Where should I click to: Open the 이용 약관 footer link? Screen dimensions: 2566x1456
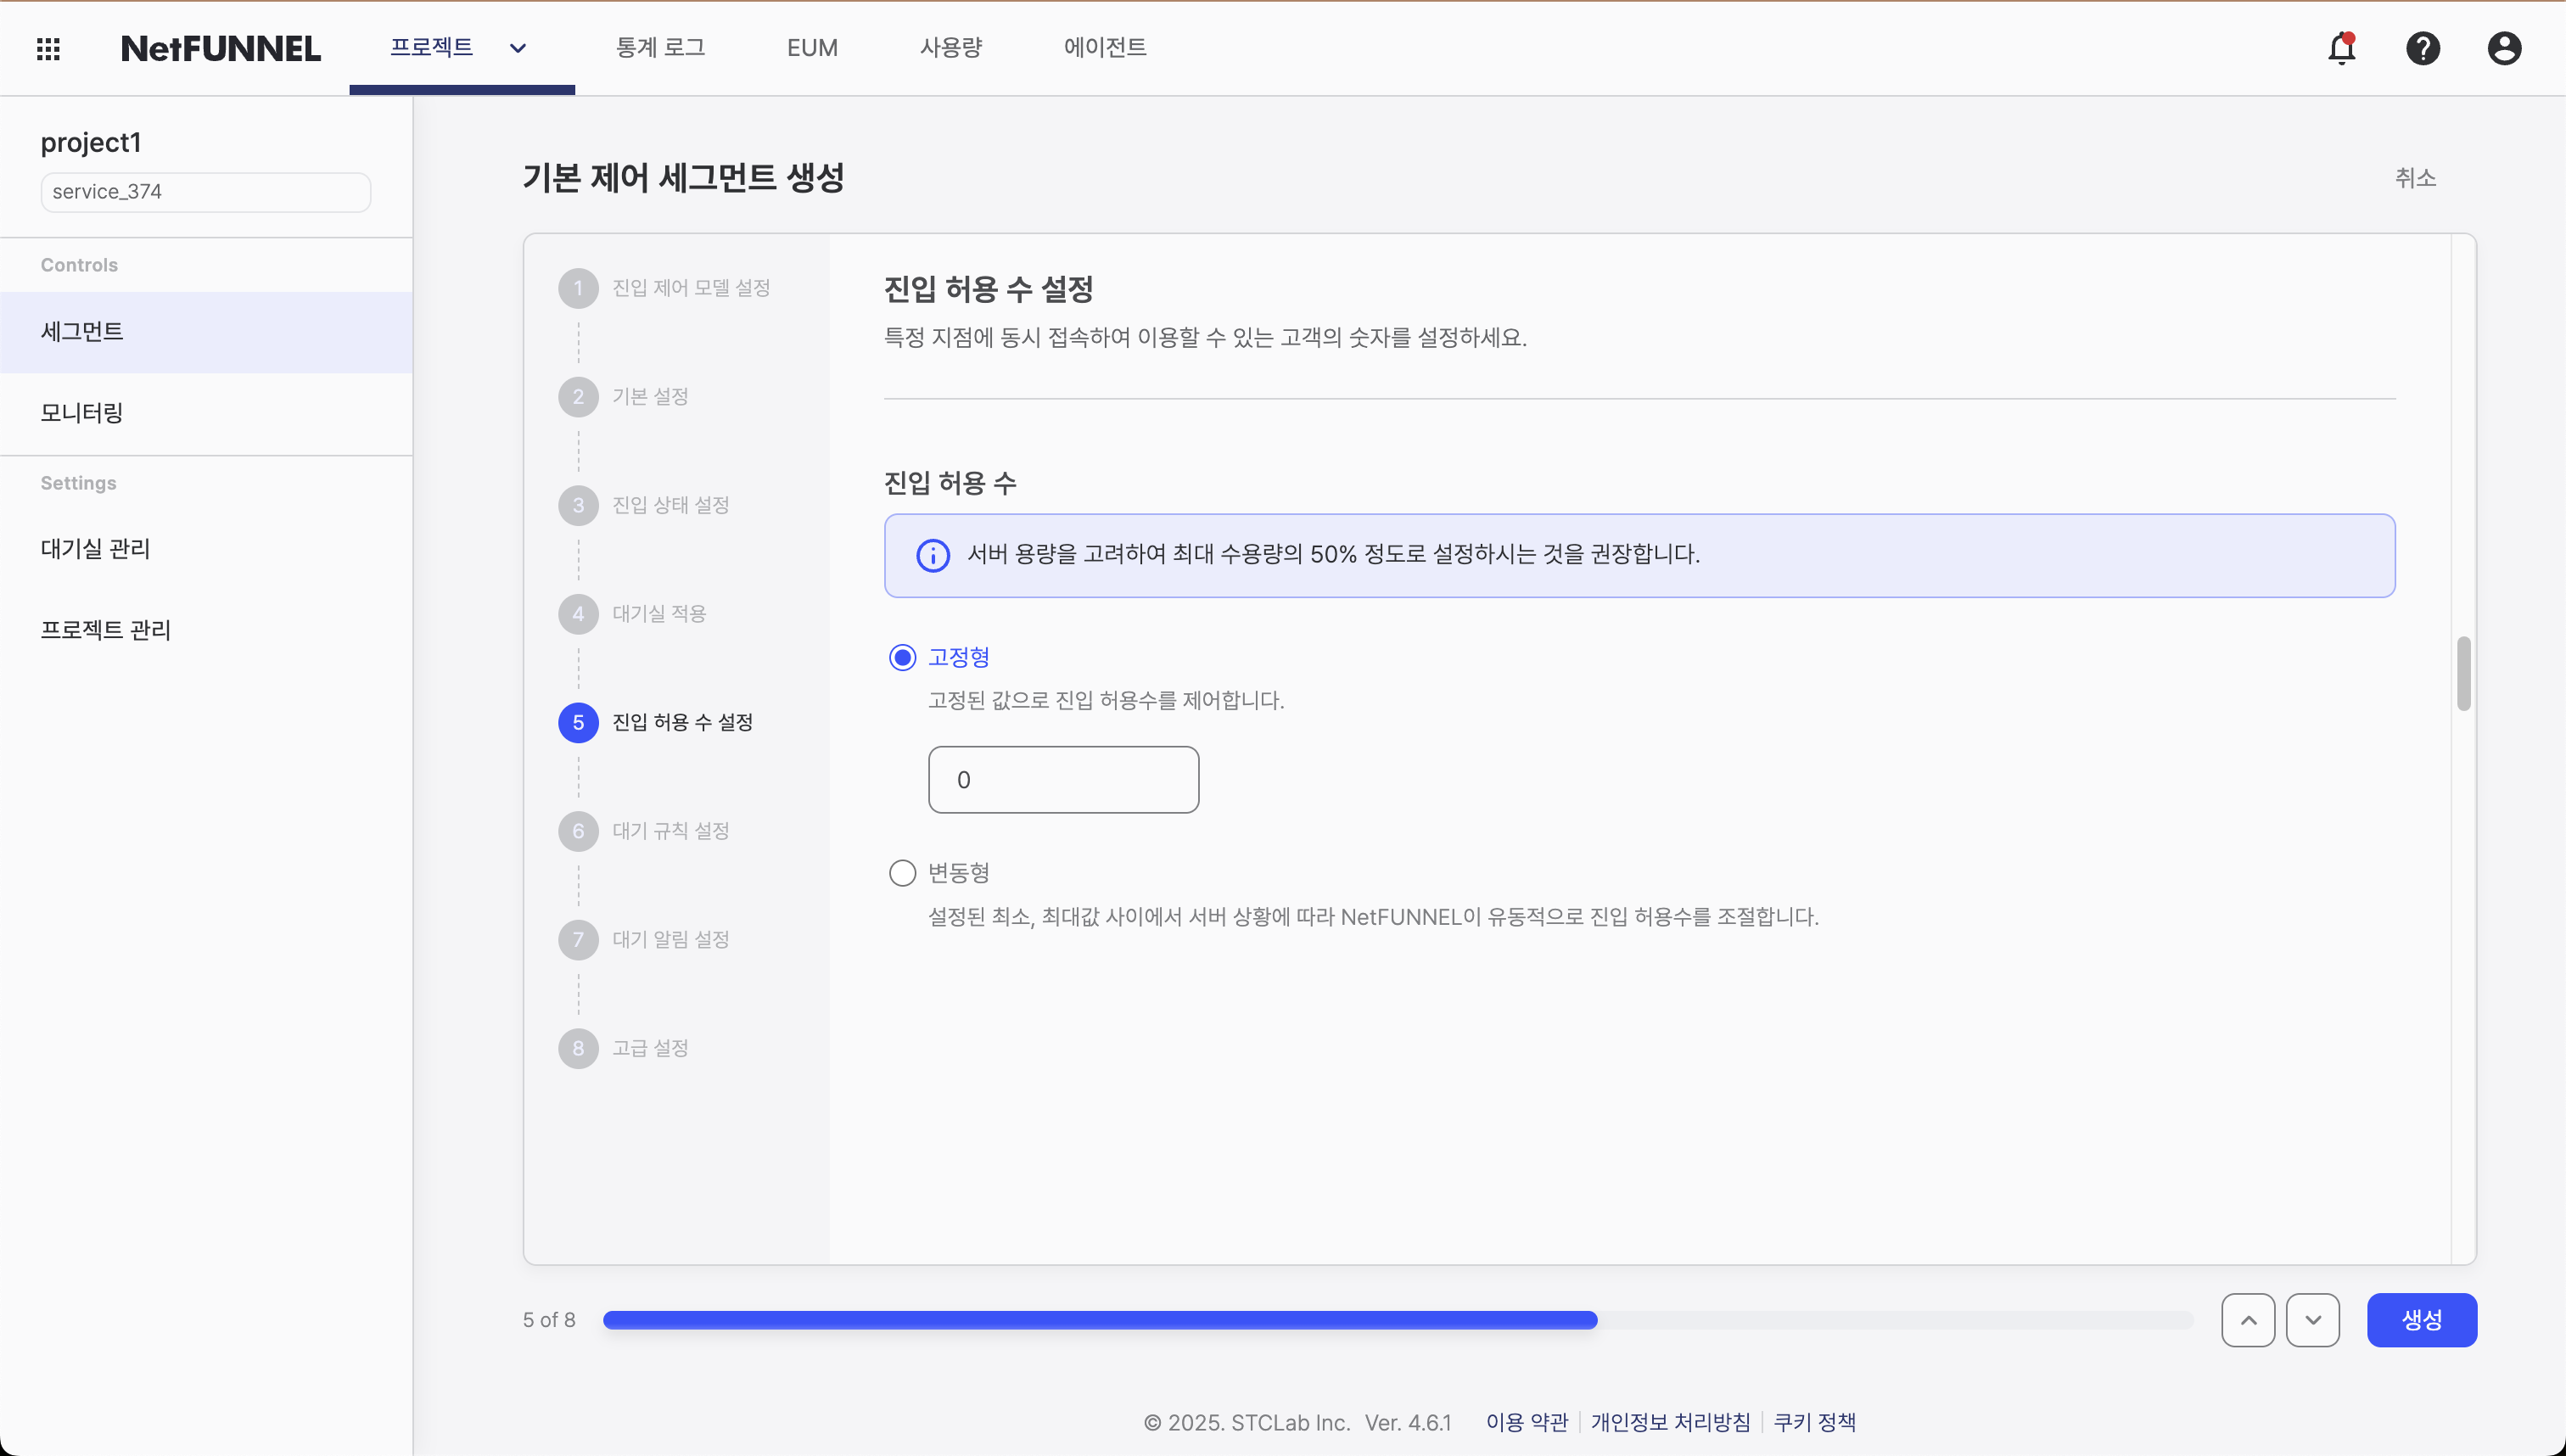click(x=1526, y=1421)
